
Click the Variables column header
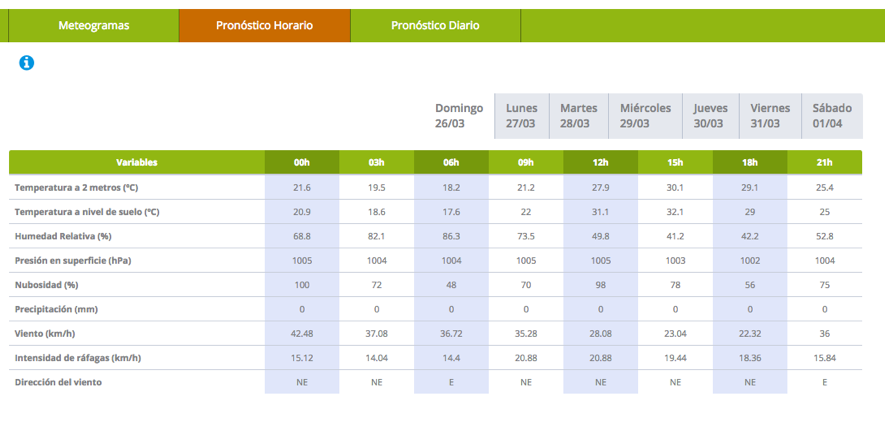(137, 162)
